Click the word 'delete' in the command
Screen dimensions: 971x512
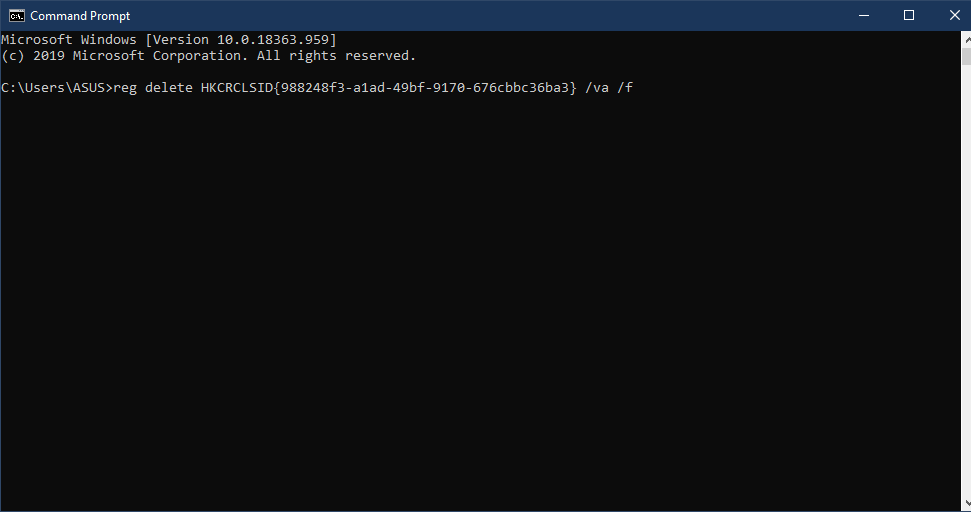tap(169, 88)
